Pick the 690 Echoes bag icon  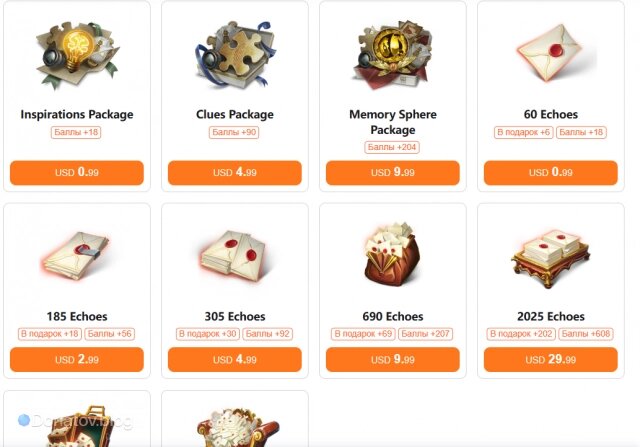pyautogui.click(x=392, y=254)
